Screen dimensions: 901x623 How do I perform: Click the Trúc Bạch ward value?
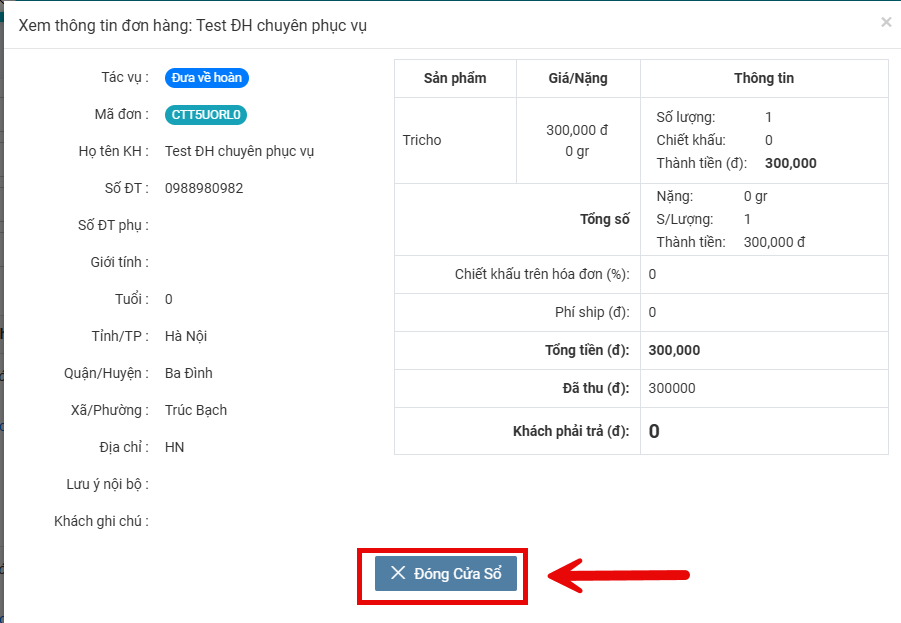coord(196,410)
